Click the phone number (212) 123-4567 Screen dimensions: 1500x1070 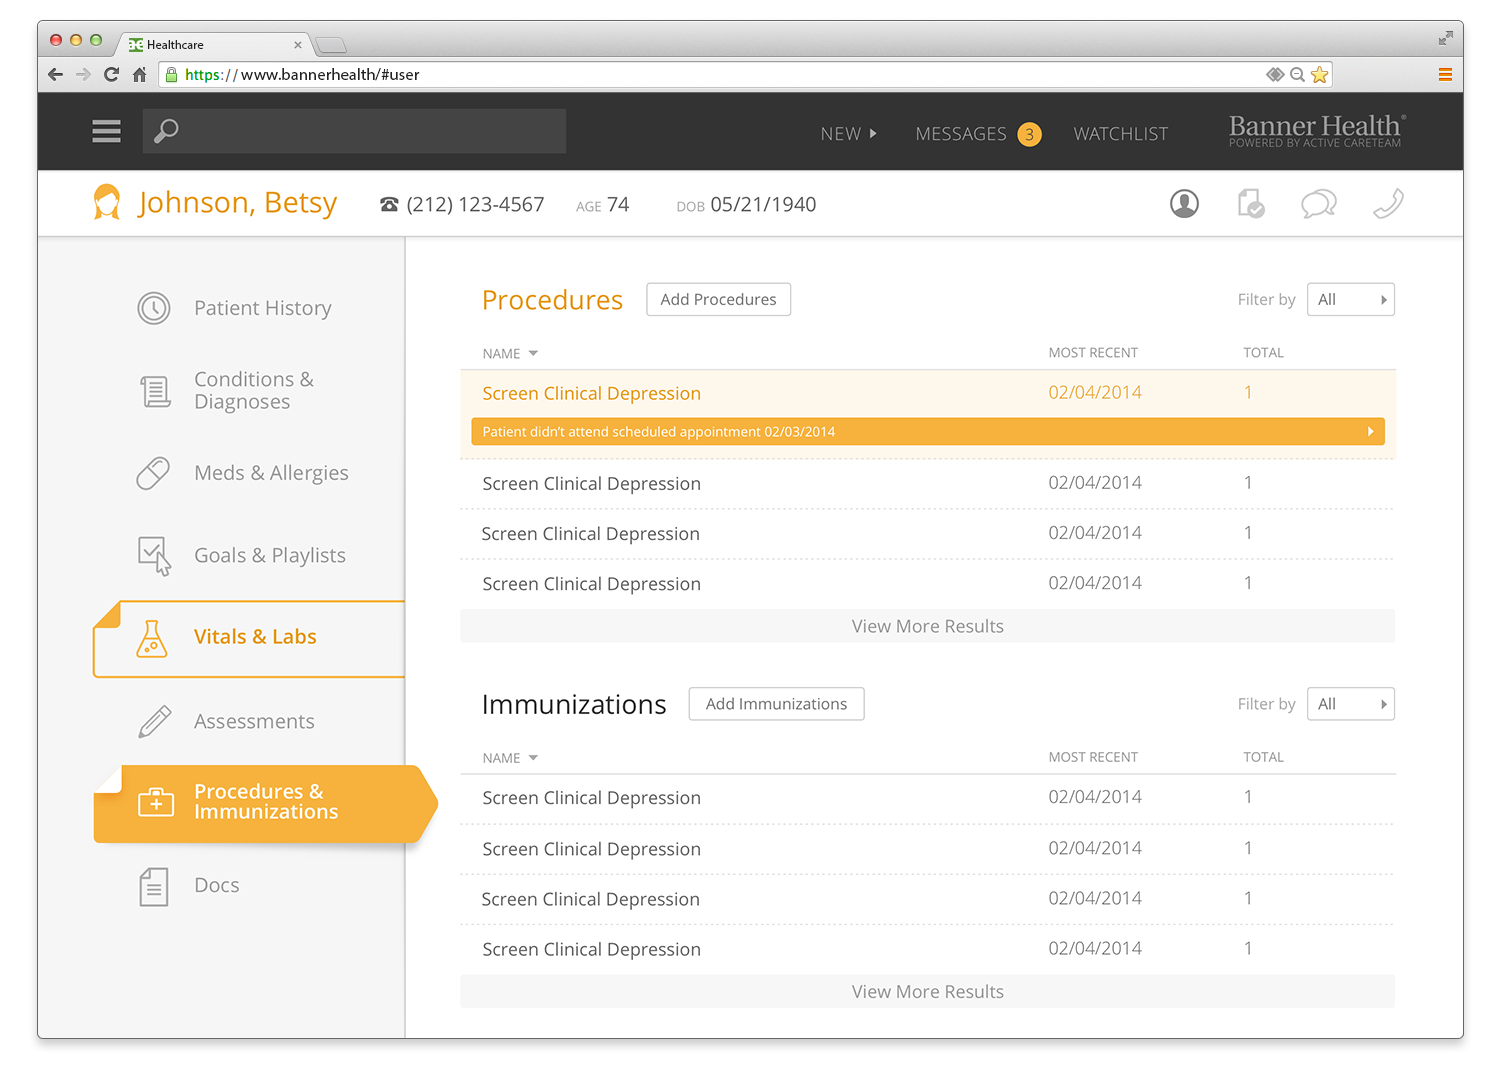475,205
